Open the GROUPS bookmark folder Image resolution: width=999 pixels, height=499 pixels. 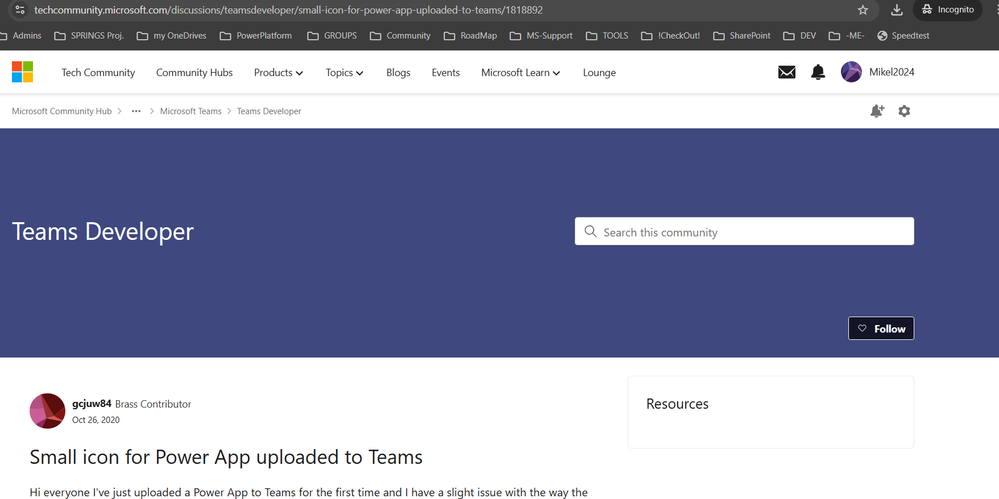click(x=332, y=36)
